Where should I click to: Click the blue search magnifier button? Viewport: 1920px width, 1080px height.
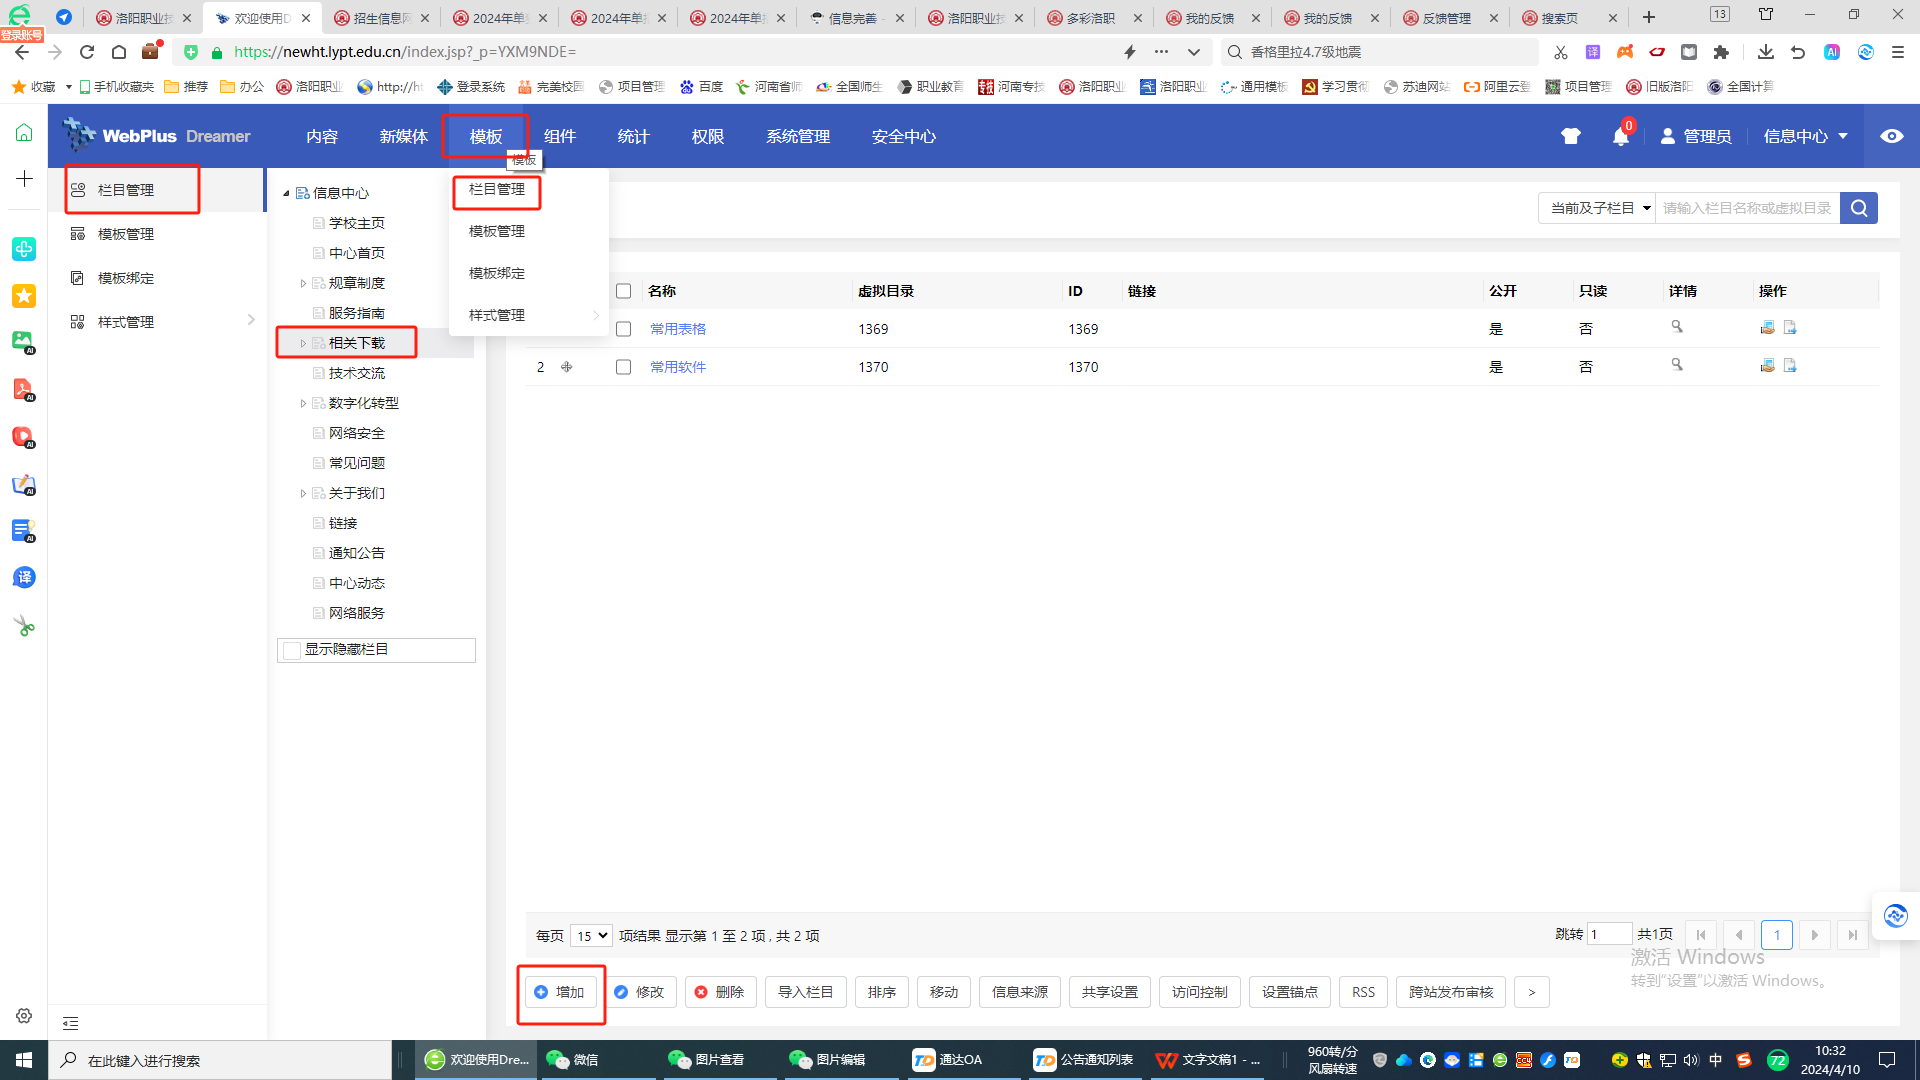pyautogui.click(x=1859, y=208)
